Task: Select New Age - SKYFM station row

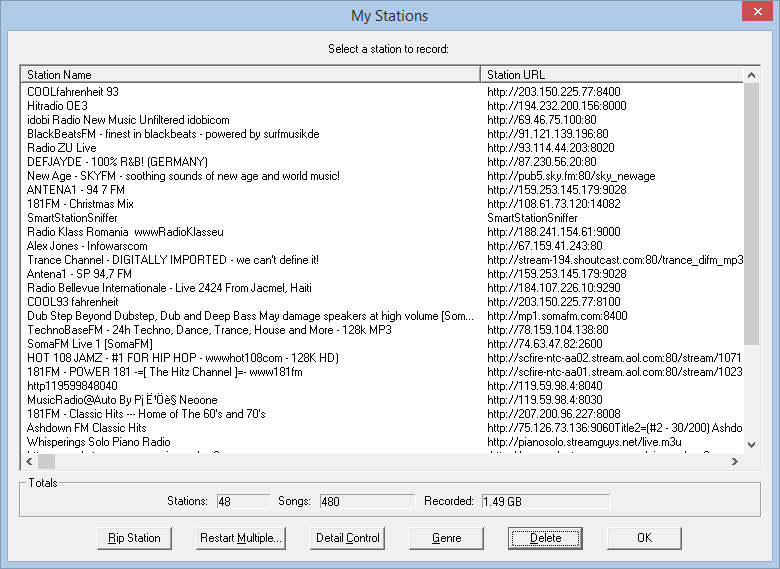Action: point(184,176)
